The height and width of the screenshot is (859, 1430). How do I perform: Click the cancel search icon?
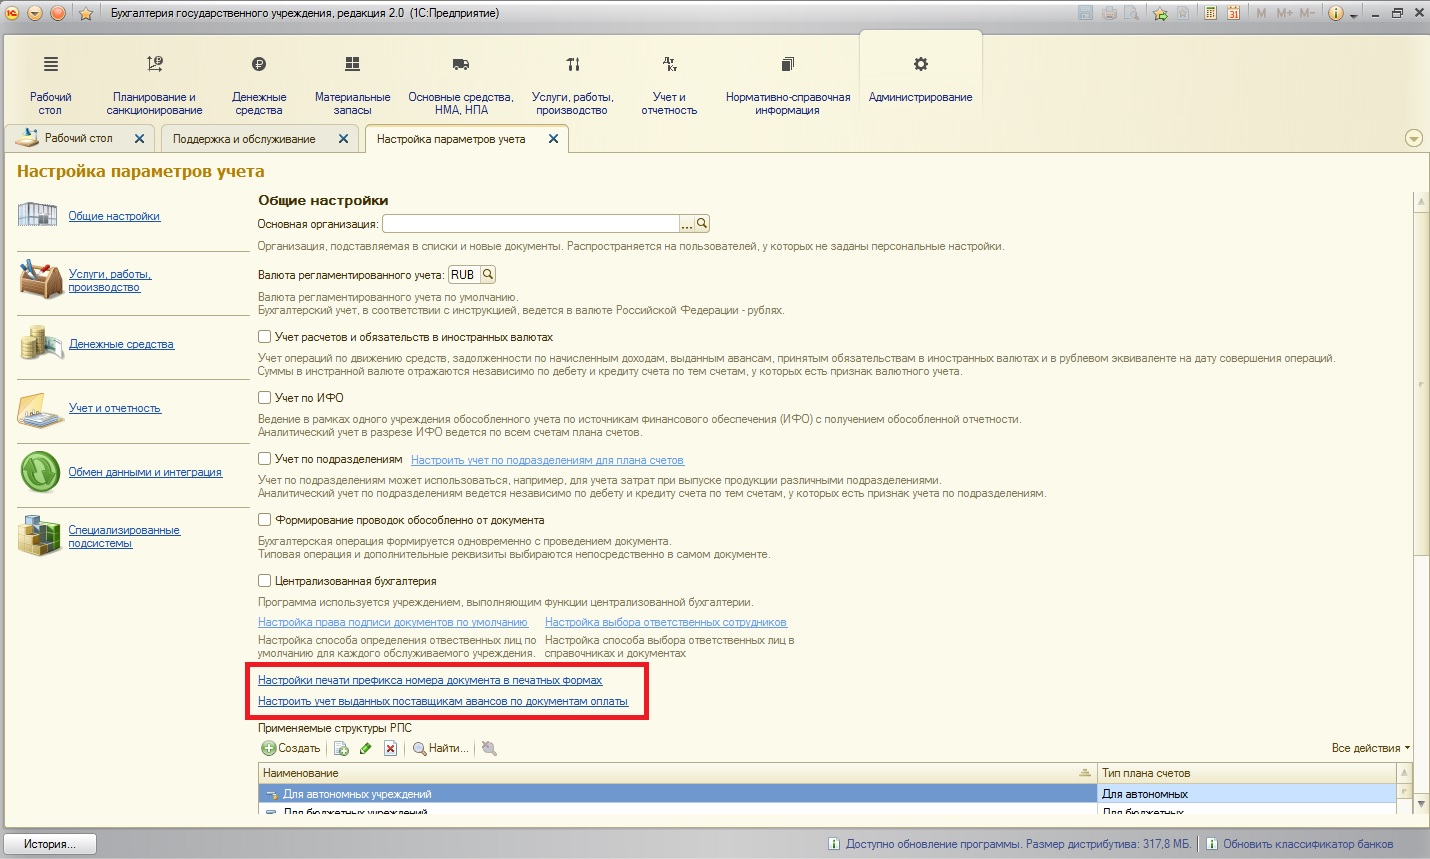tap(489, 748)
